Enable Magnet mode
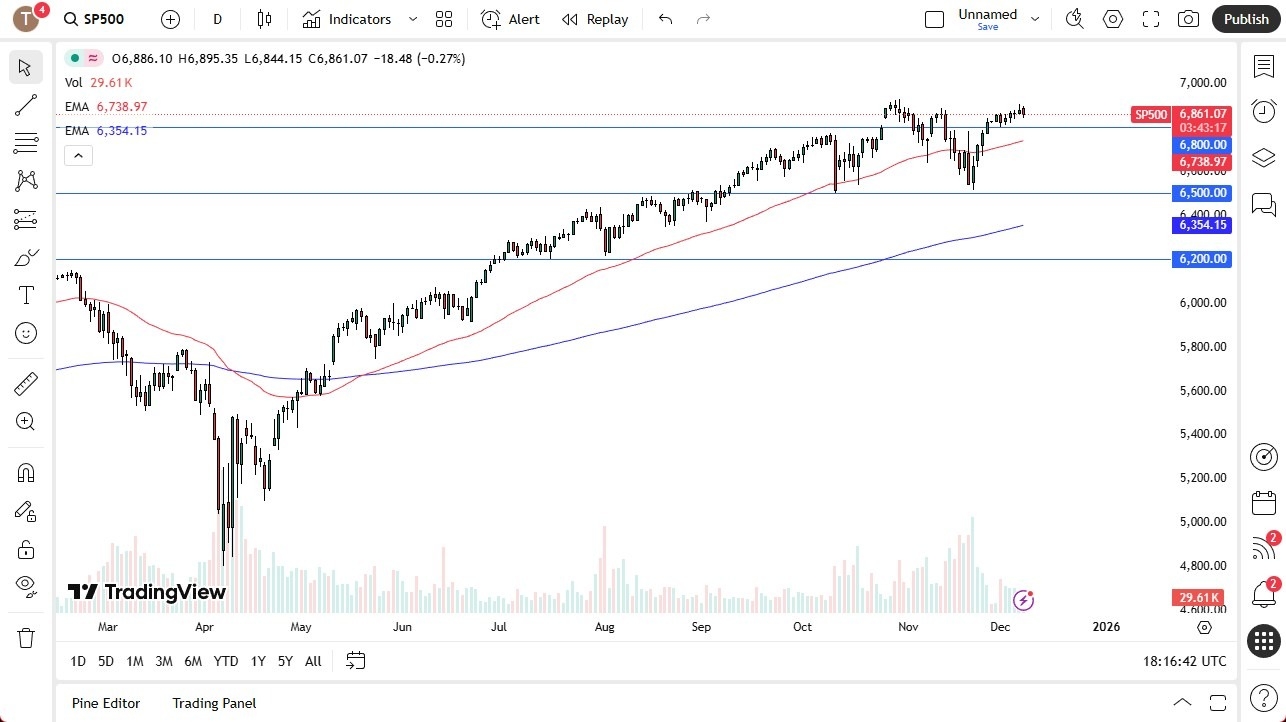This screenshot has height=722, width=1286. click(x=26, y=472)
